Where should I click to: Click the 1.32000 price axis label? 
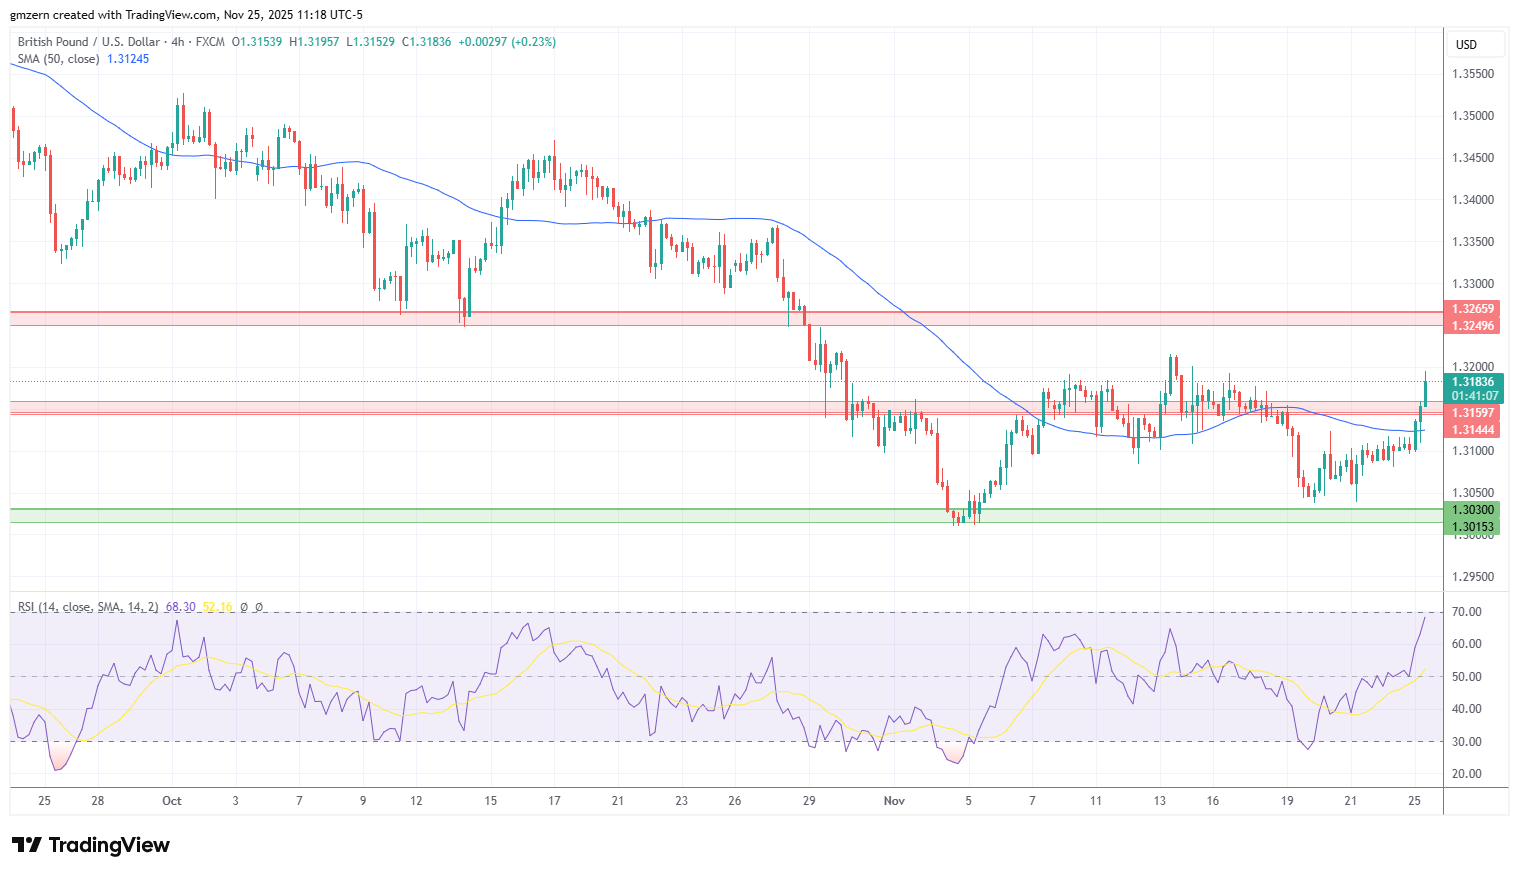click(x=1473, y=367)
